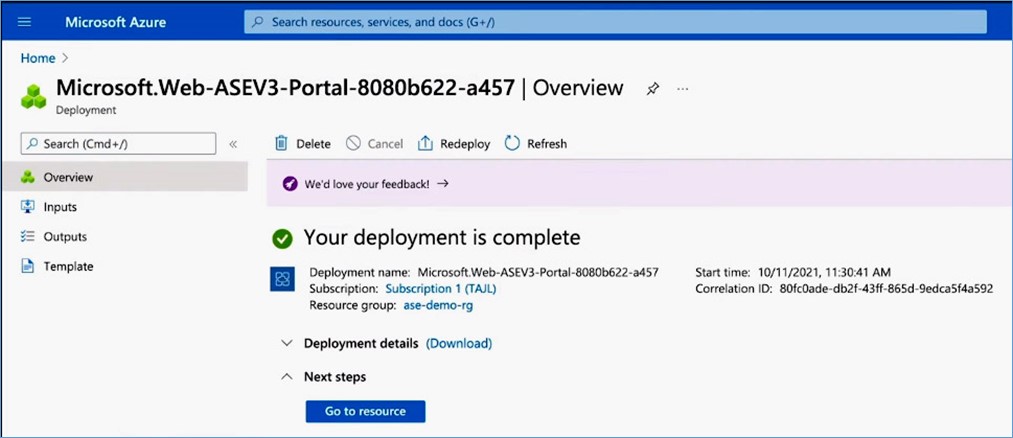The width and height of the screenshot is (1013, 438).
Task: Click the green cubes deployment icon beside the title
Action: (x=34, y=97)
